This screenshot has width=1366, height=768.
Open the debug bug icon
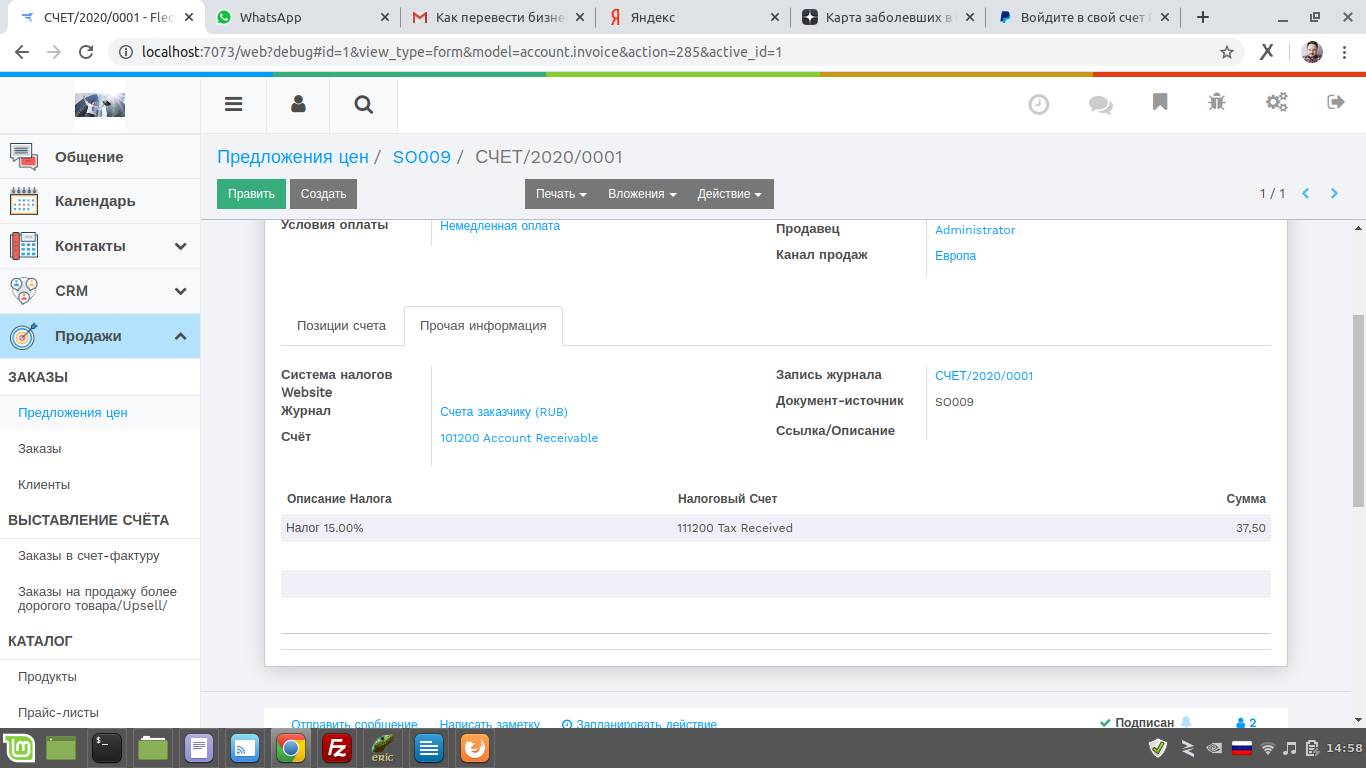1217,102
